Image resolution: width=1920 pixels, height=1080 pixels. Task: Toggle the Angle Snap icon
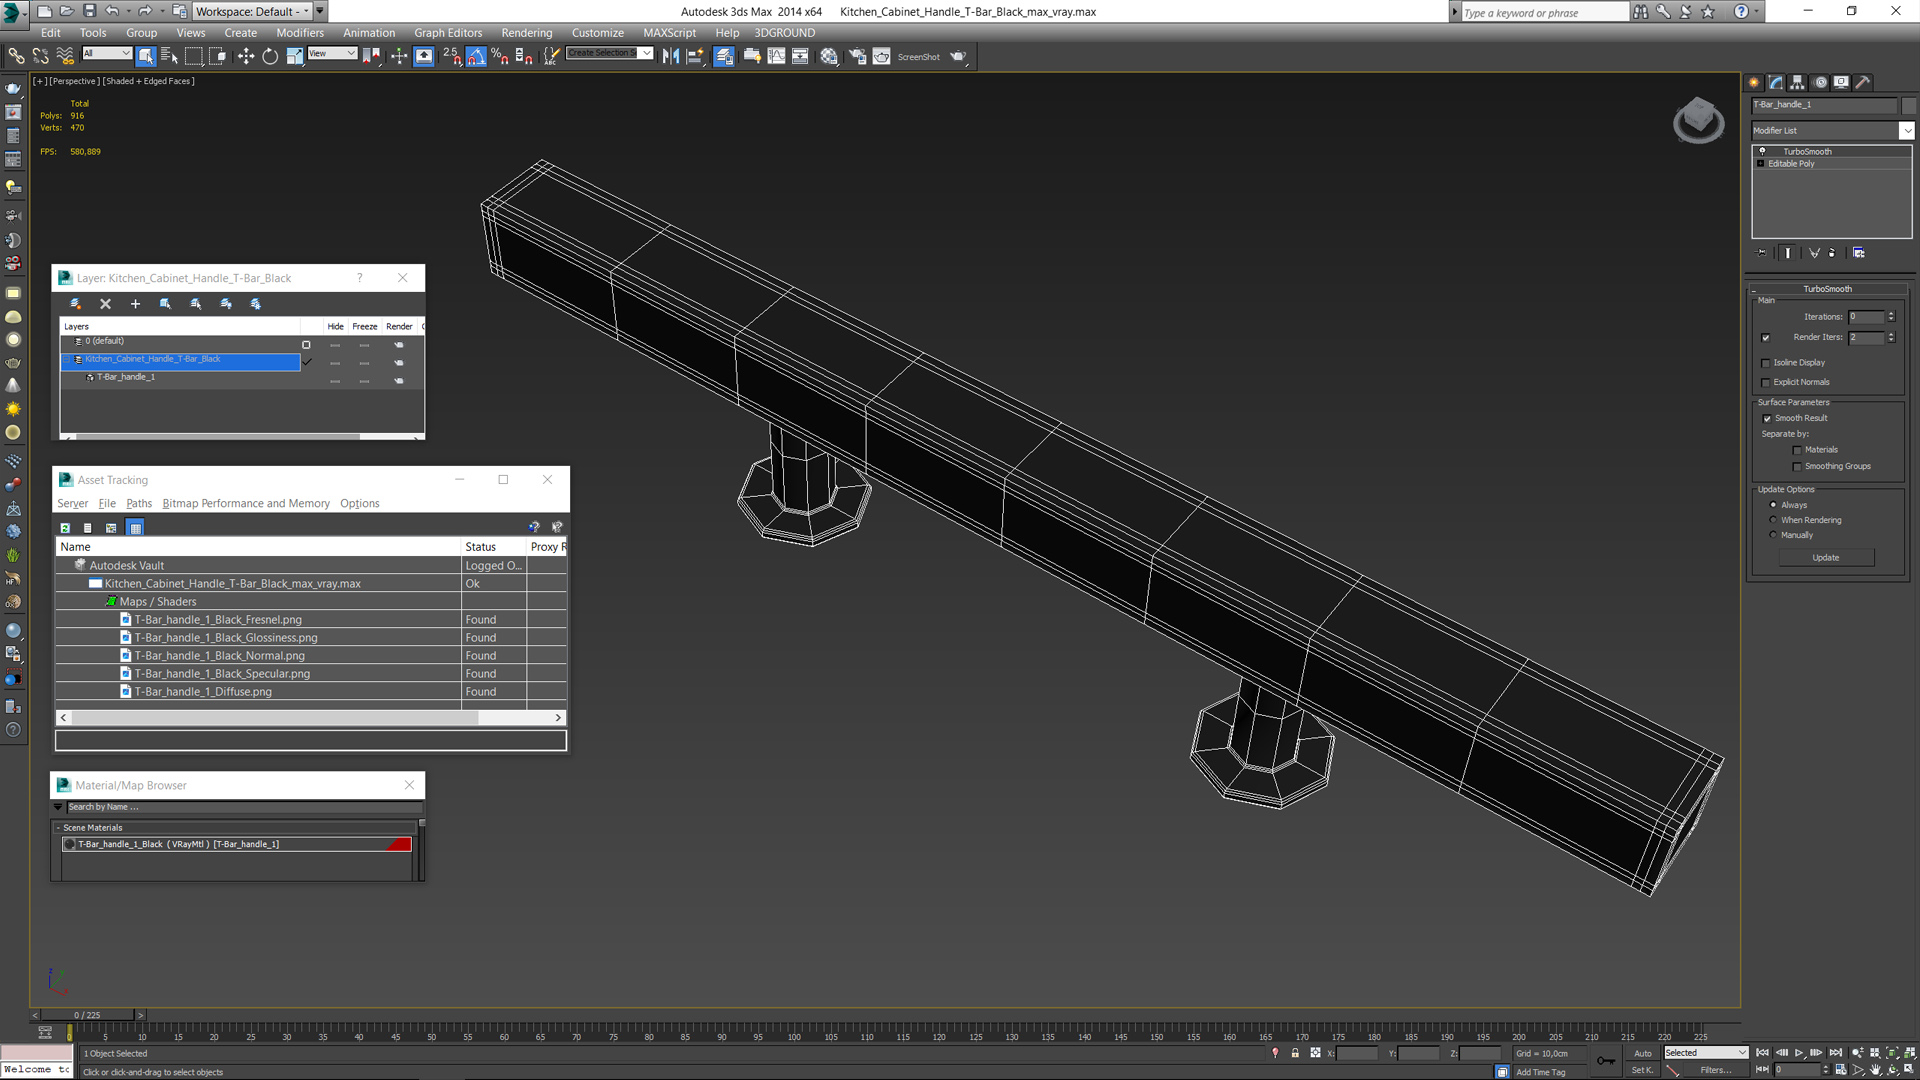coord(476,56)
